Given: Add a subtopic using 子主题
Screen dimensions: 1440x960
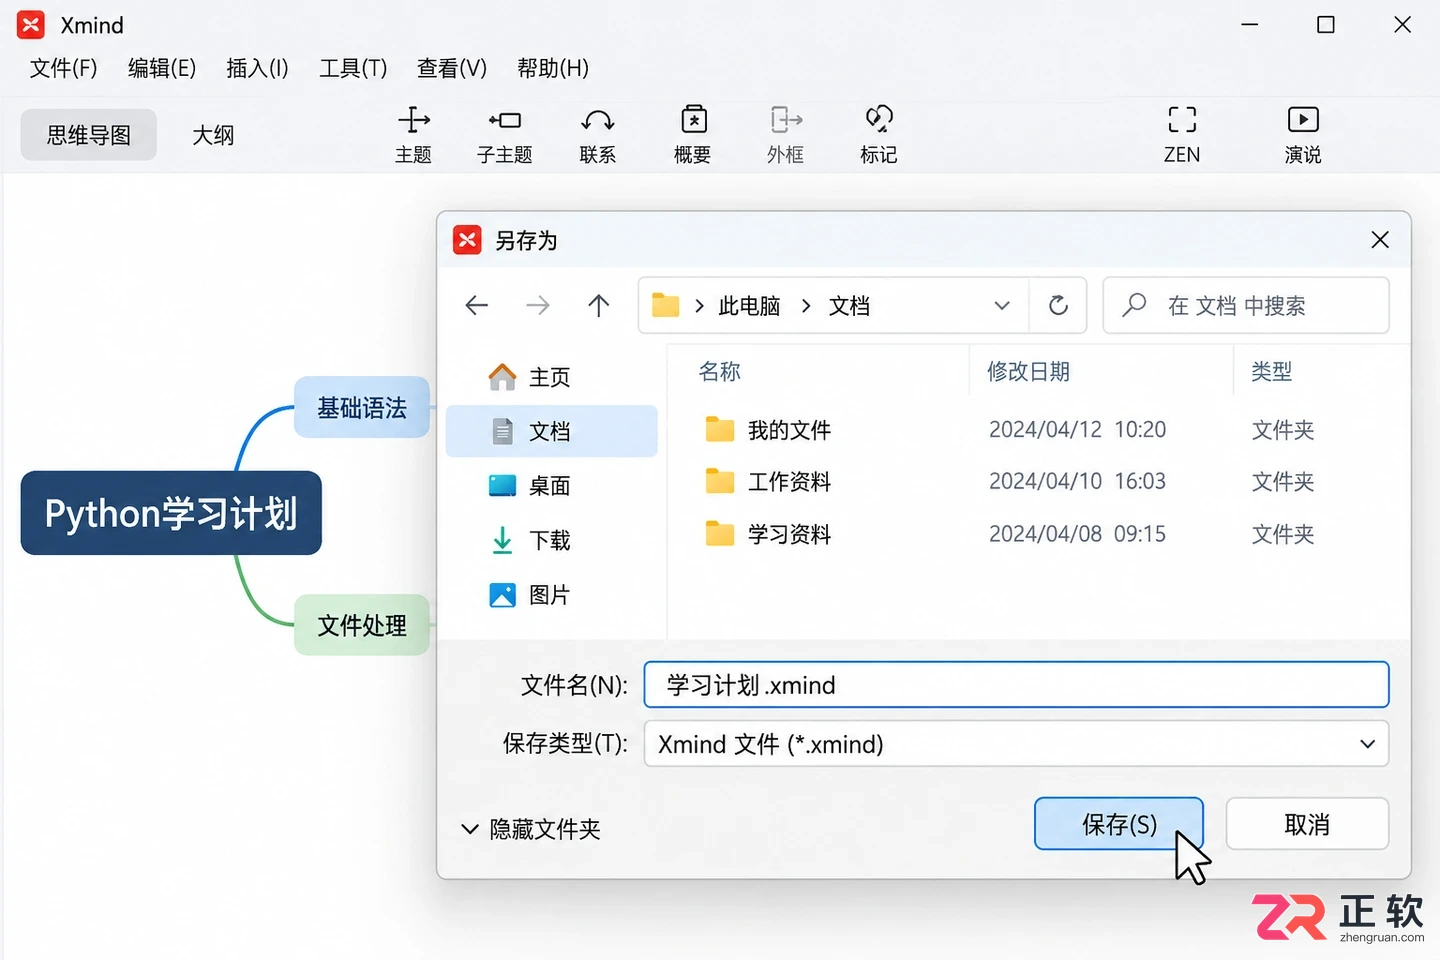Looking at the screenshot, I should coord(504,135).
